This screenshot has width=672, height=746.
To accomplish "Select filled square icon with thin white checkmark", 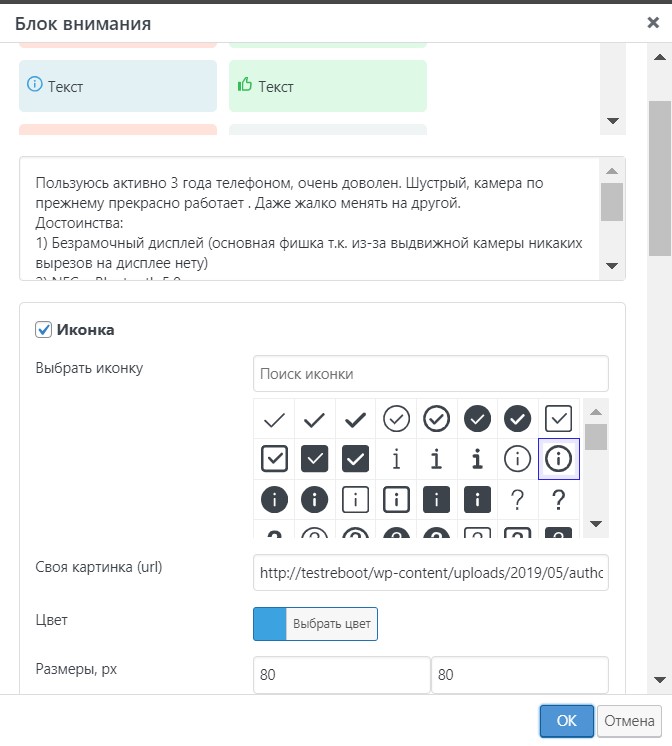I will click(315, 459).
